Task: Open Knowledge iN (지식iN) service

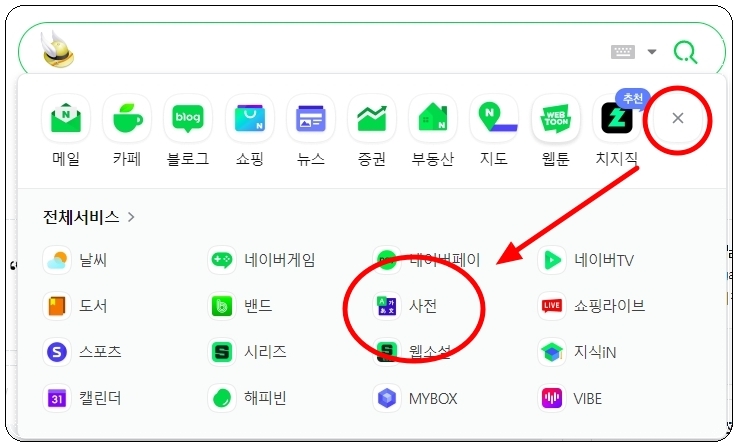Action: [x=578, y=352]
